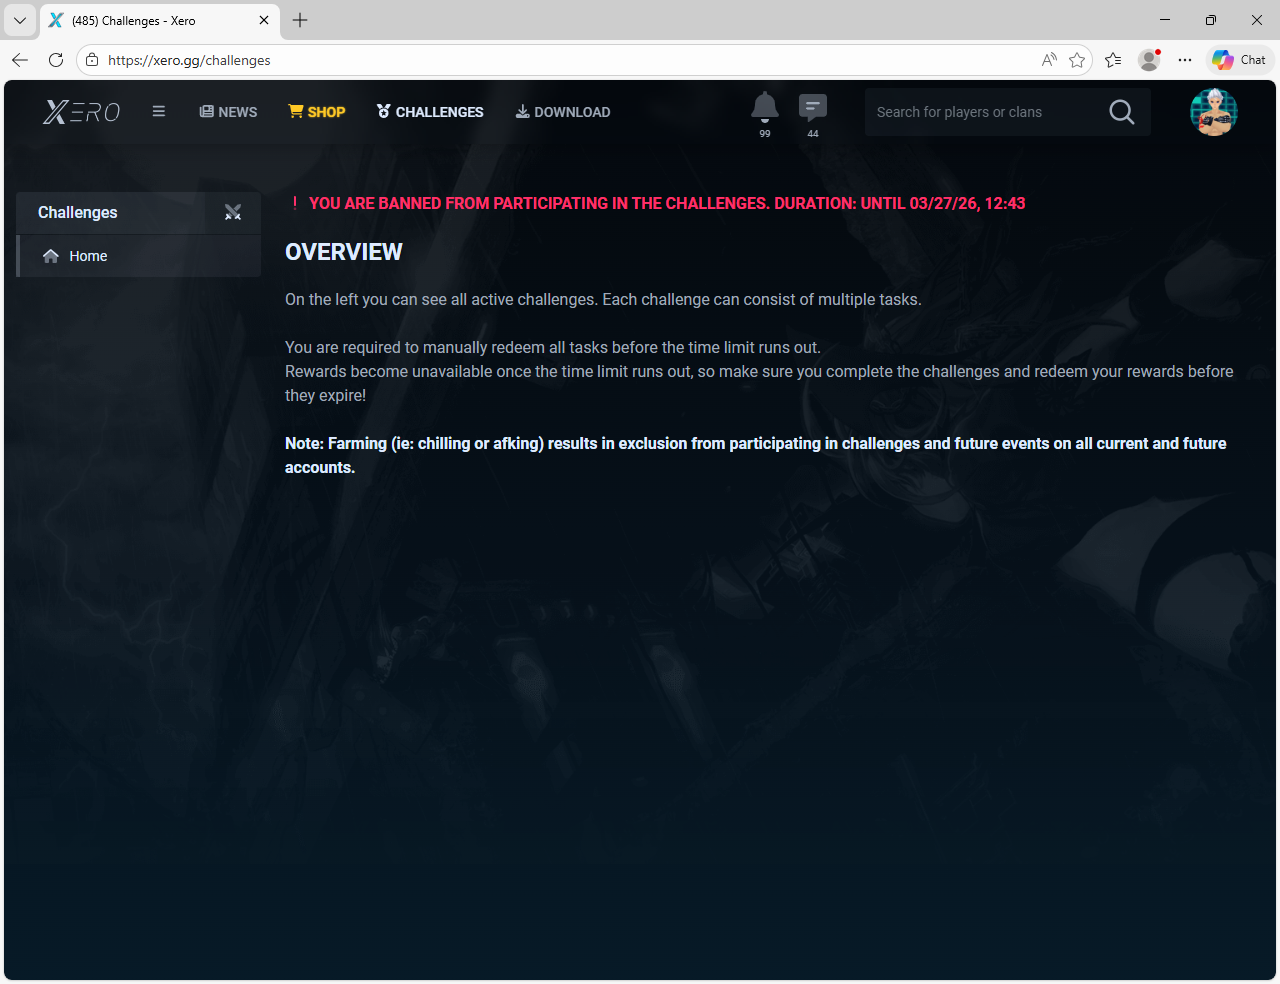Open the hamburger menu icon

coord(159,112)
